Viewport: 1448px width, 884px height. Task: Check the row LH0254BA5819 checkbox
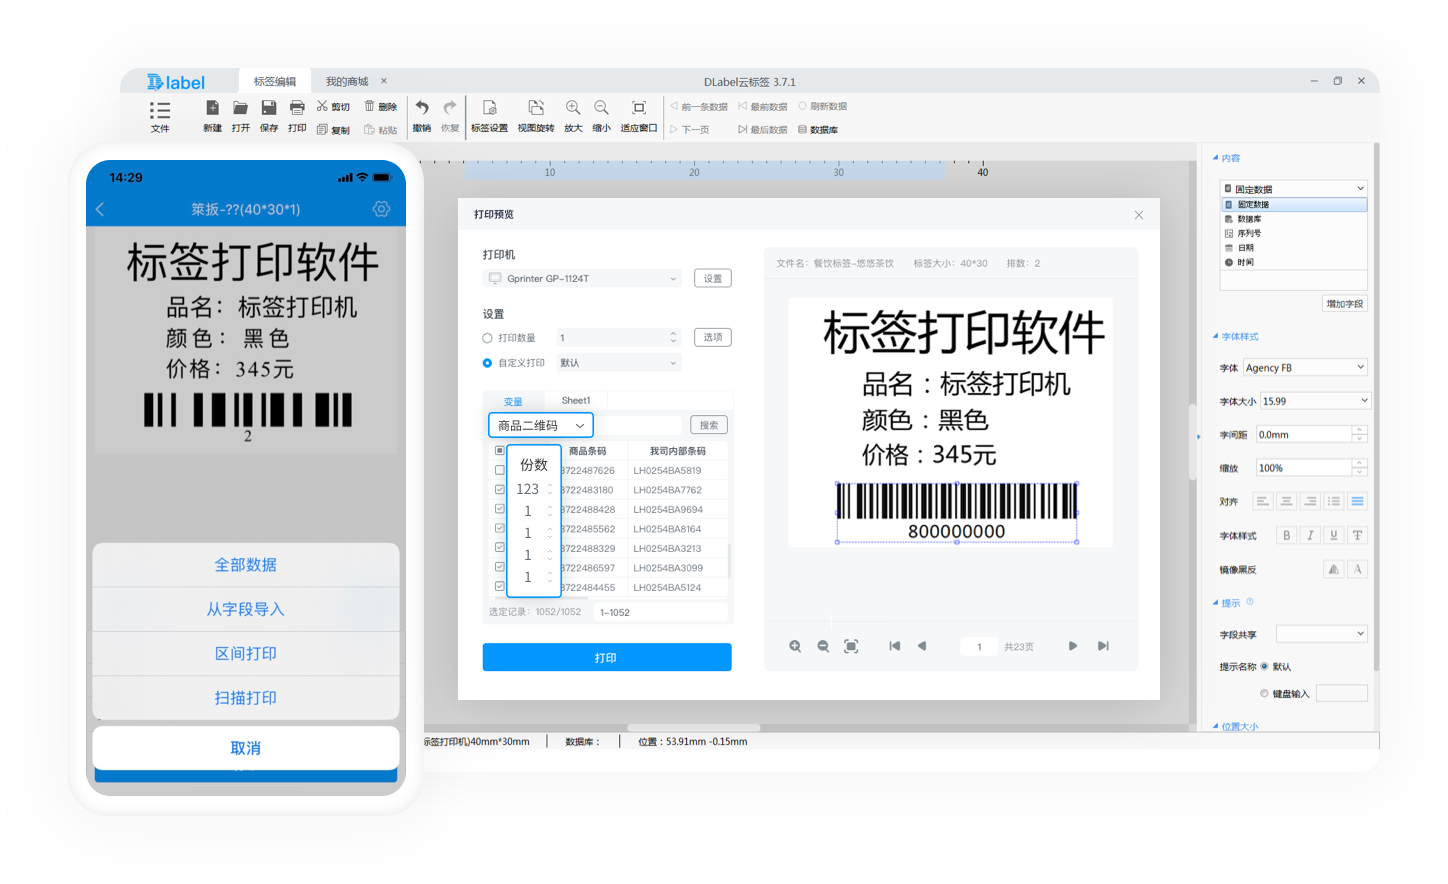[500, 470]
